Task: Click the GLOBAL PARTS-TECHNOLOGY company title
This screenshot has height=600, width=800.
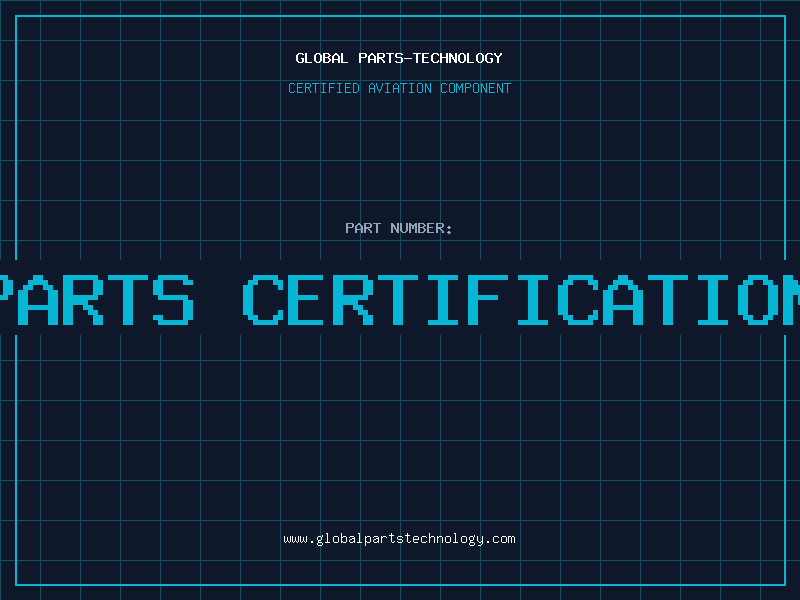Action: (x=399, y=58)
